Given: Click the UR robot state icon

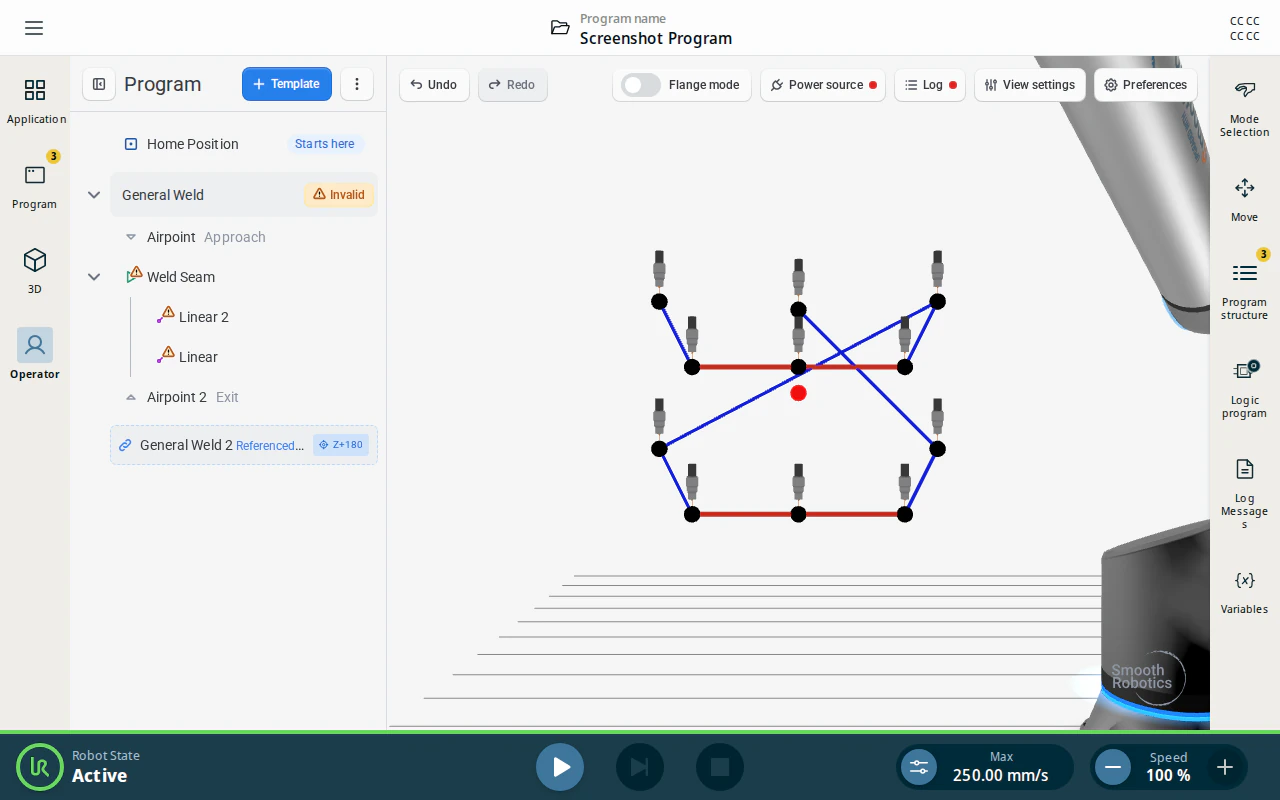Looking at the screenshot, I should [40, 767].
